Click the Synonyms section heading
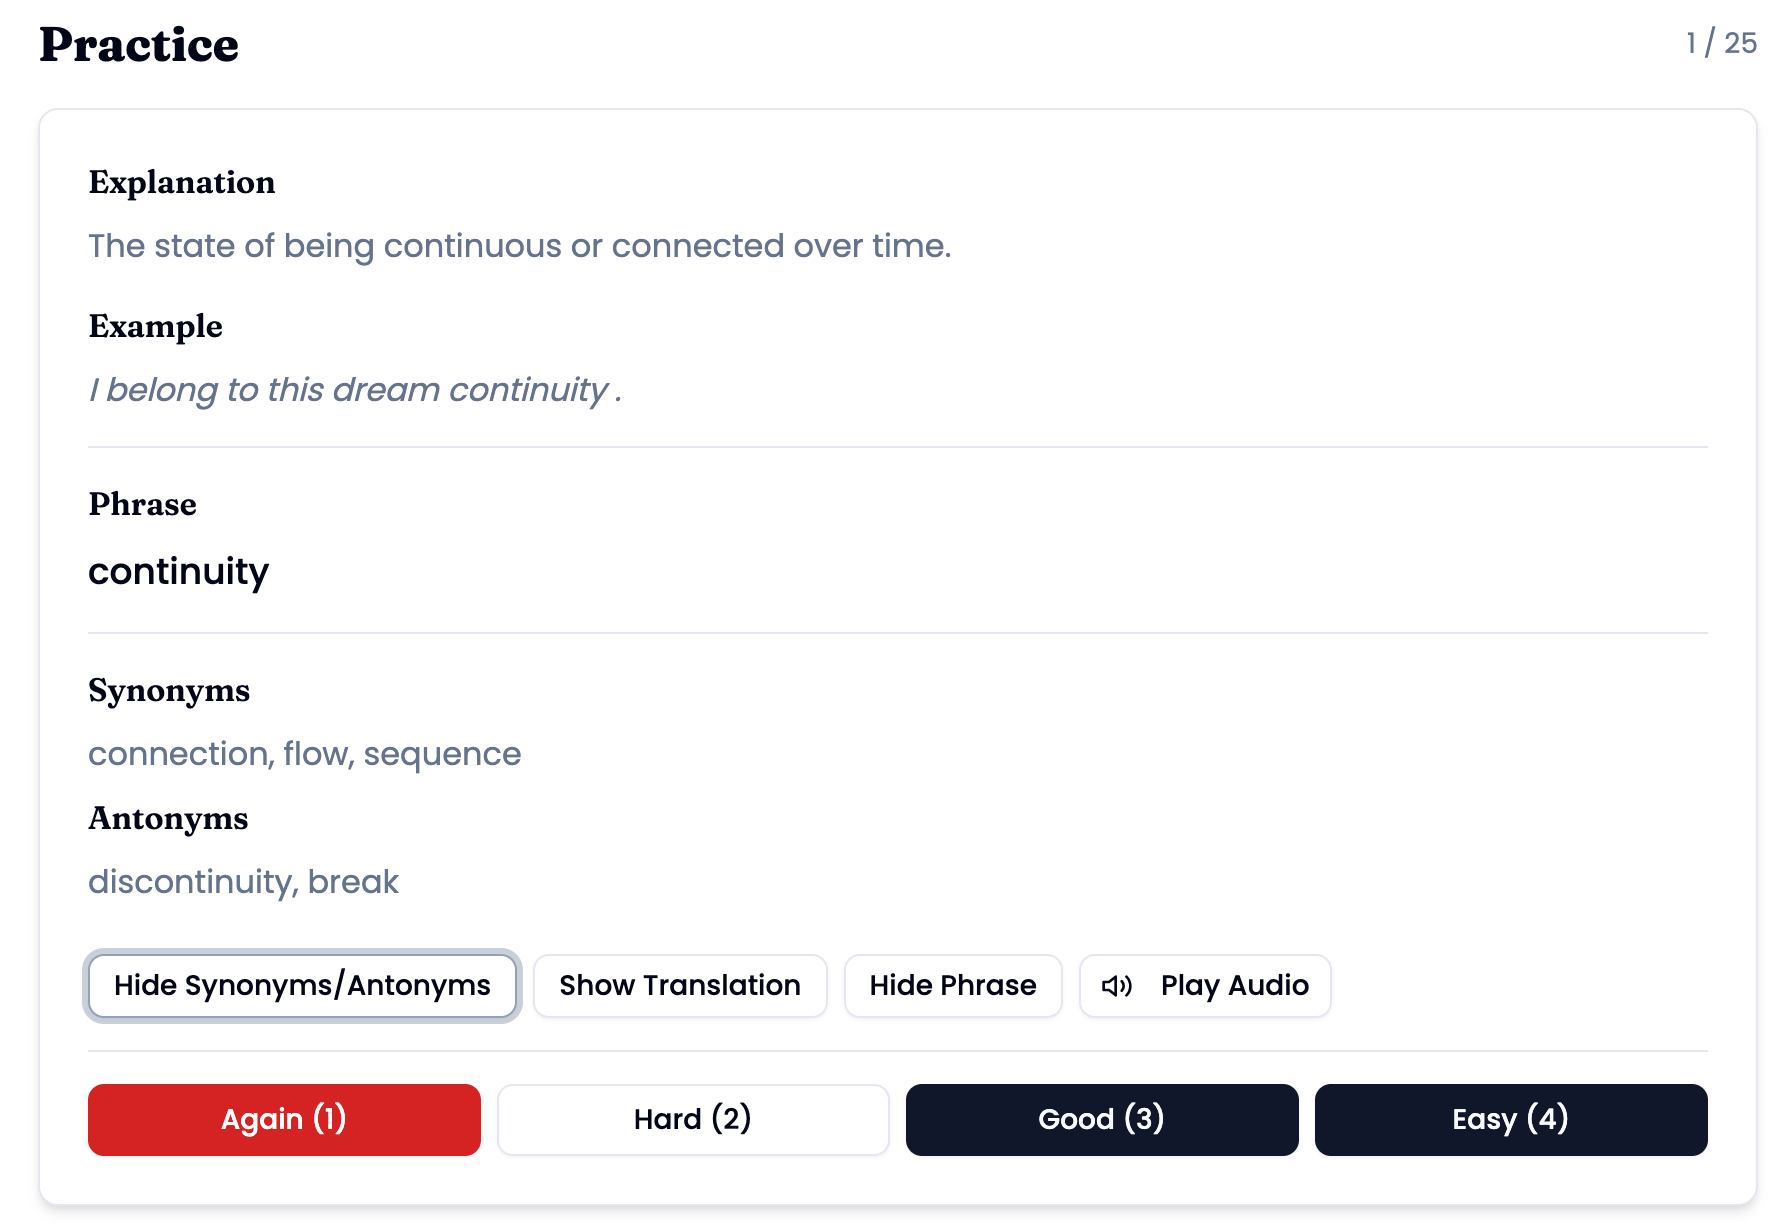This screenshot has height=1232, width=1792. coord(169,690)
